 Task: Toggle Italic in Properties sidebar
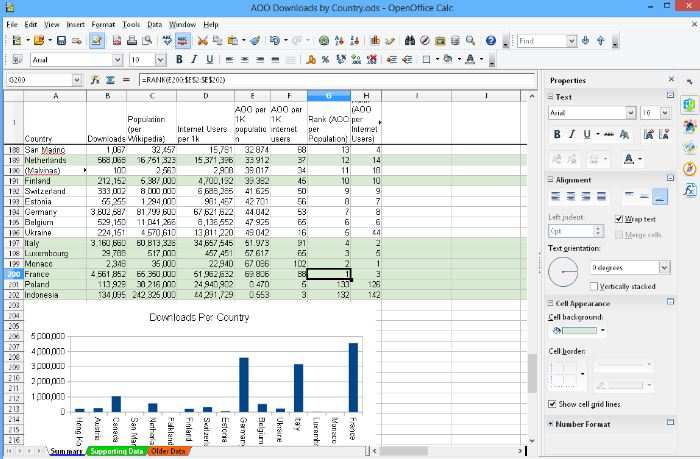pyautogui.click(x=572, y=134)
